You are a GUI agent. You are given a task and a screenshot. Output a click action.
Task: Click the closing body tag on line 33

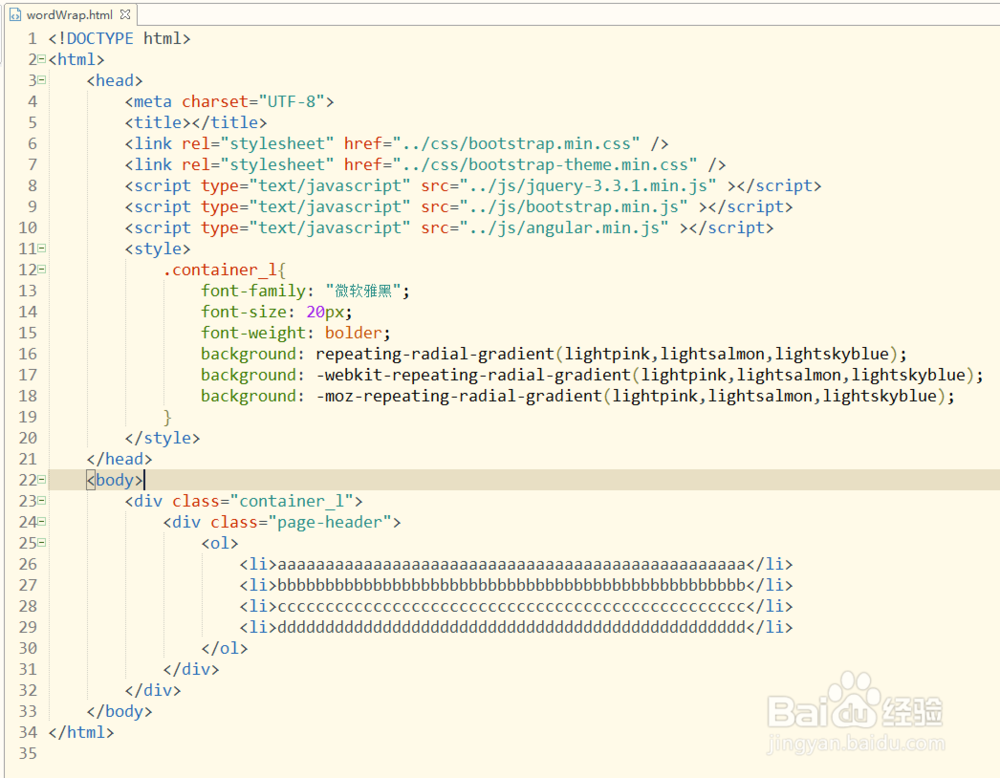click(119, 712)
